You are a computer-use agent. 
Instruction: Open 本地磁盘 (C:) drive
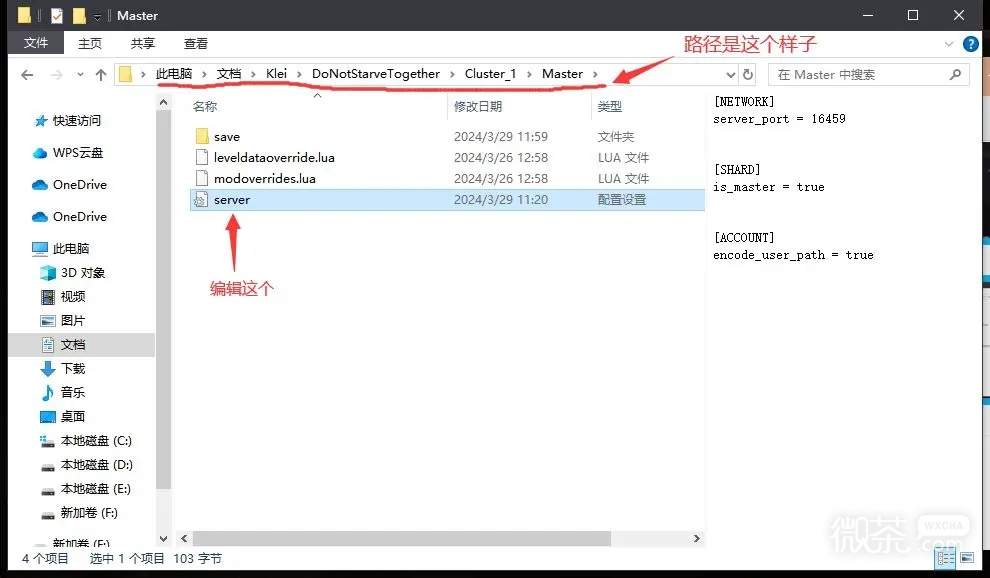tap(96, 441)
